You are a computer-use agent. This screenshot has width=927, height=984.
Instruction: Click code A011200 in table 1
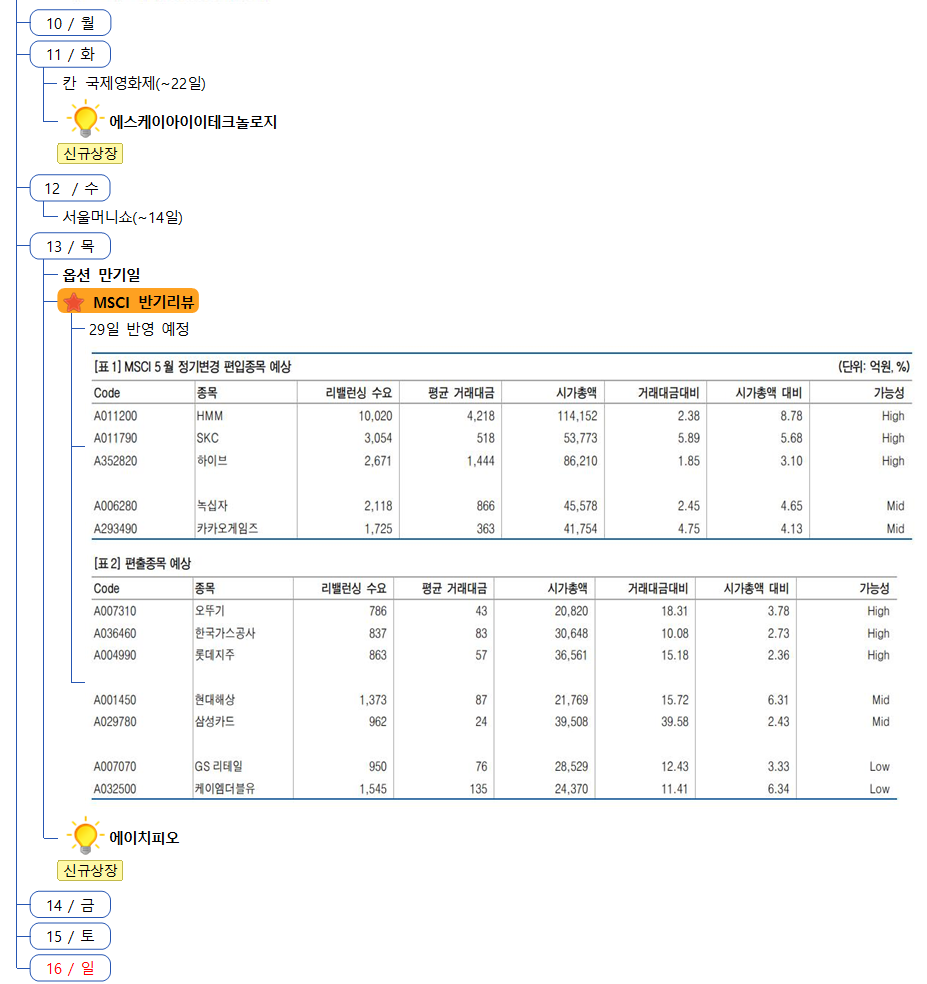(115, 416)
